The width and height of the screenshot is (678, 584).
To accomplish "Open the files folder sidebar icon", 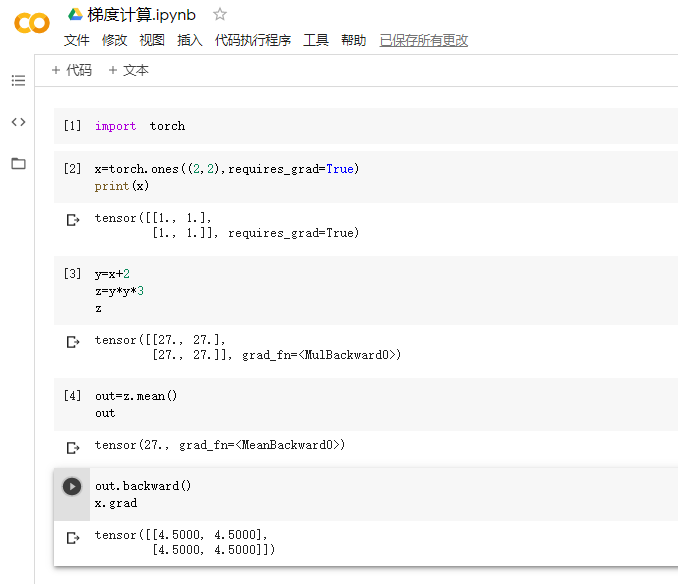I will [x=18, y=163].
